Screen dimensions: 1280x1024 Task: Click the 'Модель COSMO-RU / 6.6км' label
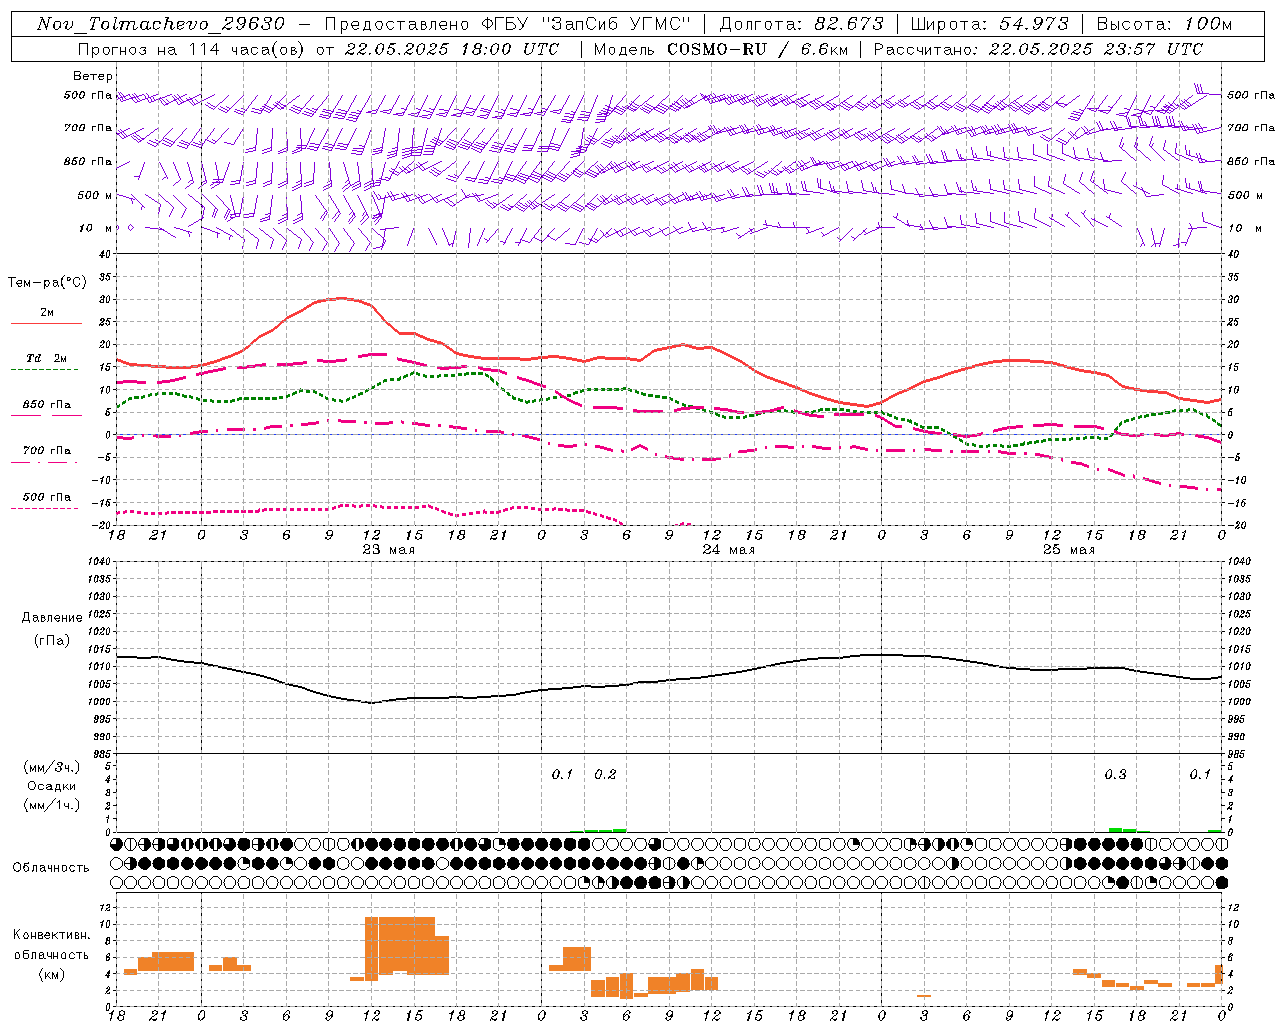720,49
